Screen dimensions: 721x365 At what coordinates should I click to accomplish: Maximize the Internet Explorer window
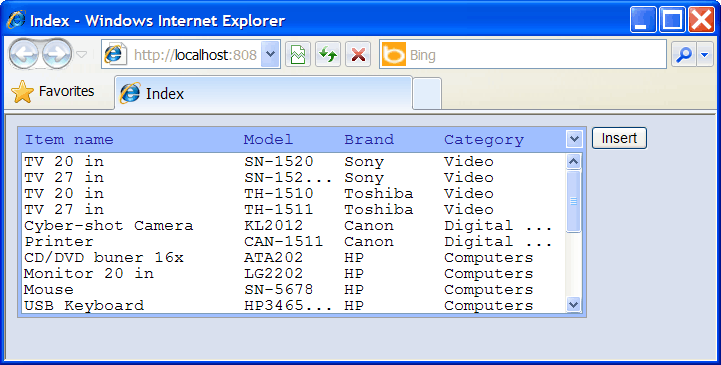click(x=673, y=20)
